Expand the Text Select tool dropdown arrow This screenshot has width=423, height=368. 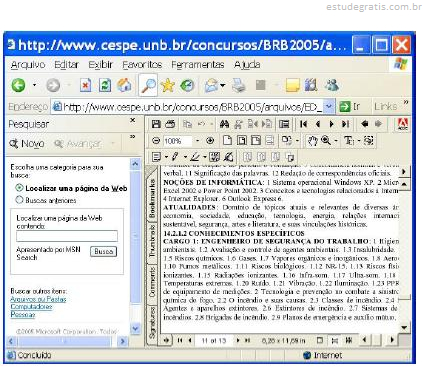(x=359, y=141)
